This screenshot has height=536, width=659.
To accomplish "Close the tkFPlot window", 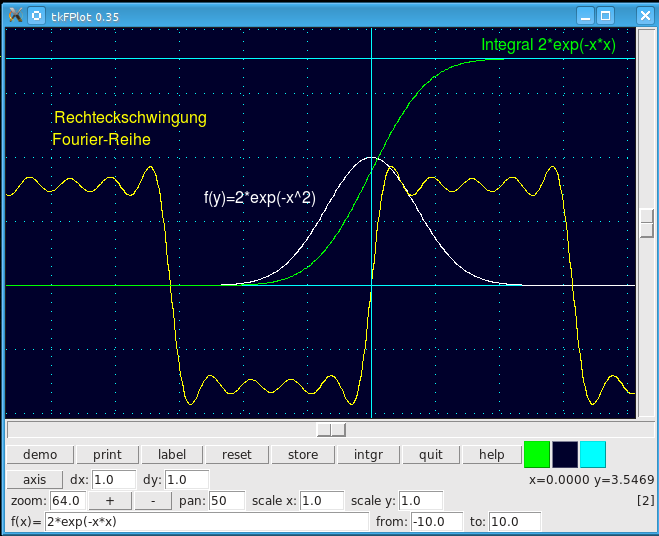I will 645,16.
